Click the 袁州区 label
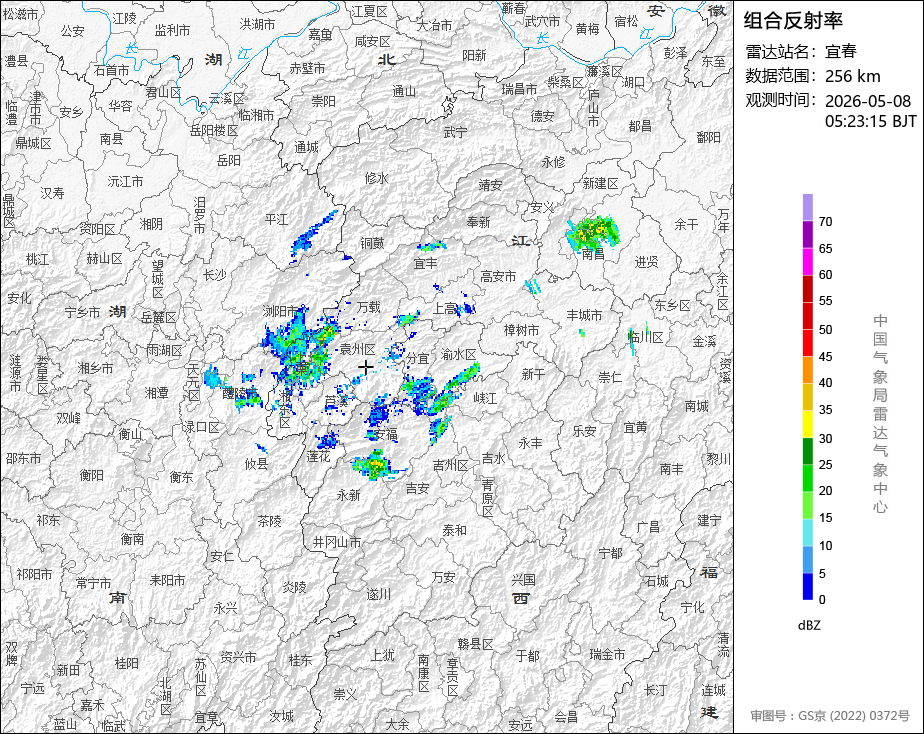This screenshot has width=924, height=734. tap(357, 349)
